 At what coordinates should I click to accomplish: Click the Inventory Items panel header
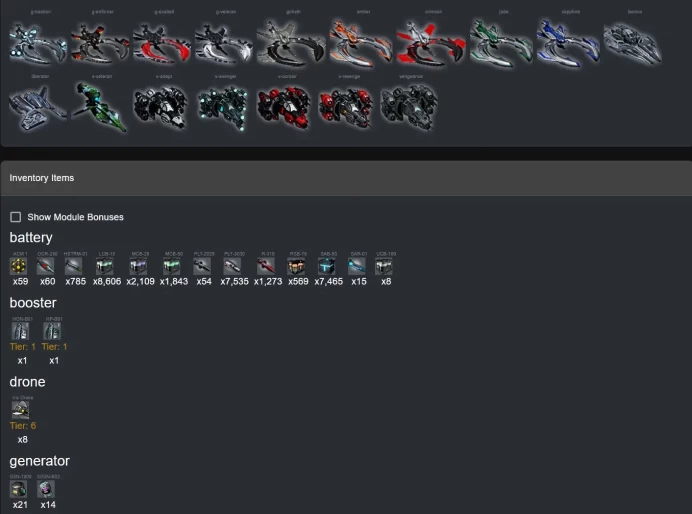click(x=346, y=178)
